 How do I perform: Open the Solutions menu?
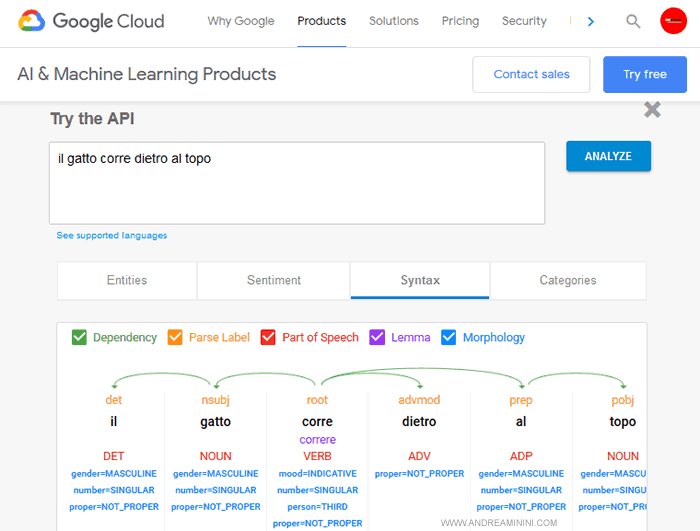pos(394,21)
